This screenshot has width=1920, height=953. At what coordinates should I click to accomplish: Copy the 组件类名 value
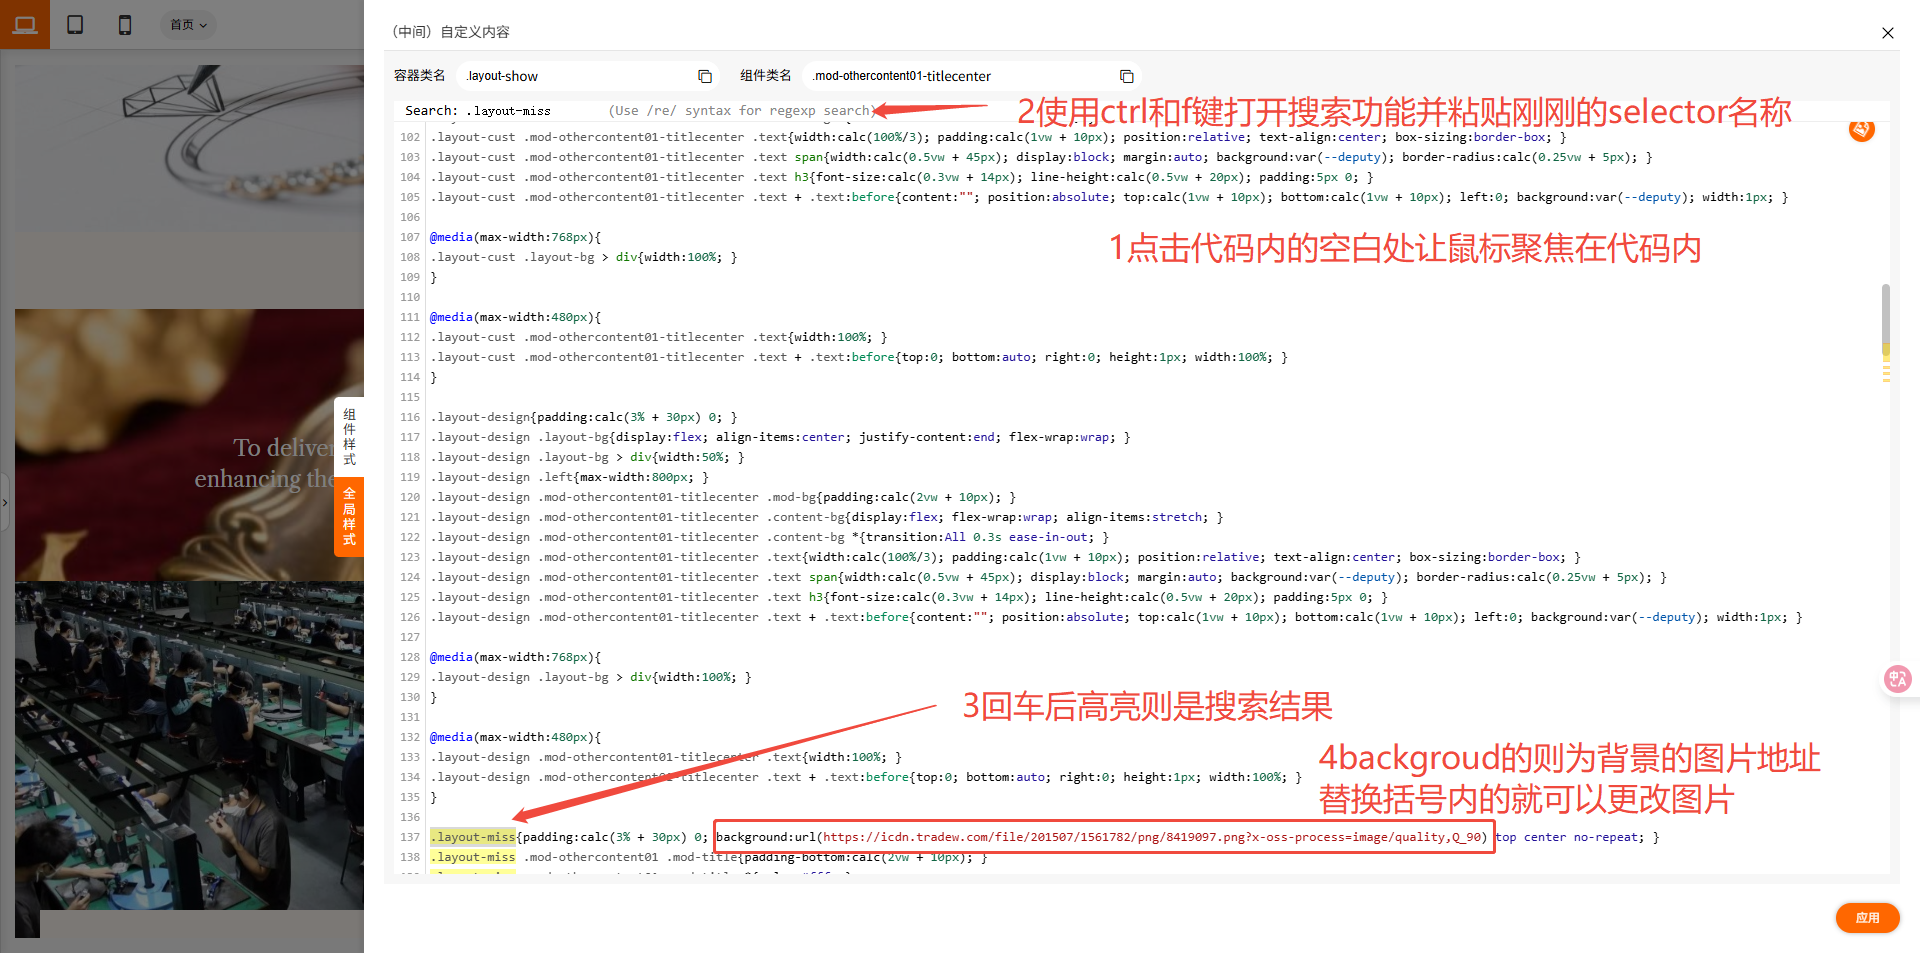[x=1126, y=76]
